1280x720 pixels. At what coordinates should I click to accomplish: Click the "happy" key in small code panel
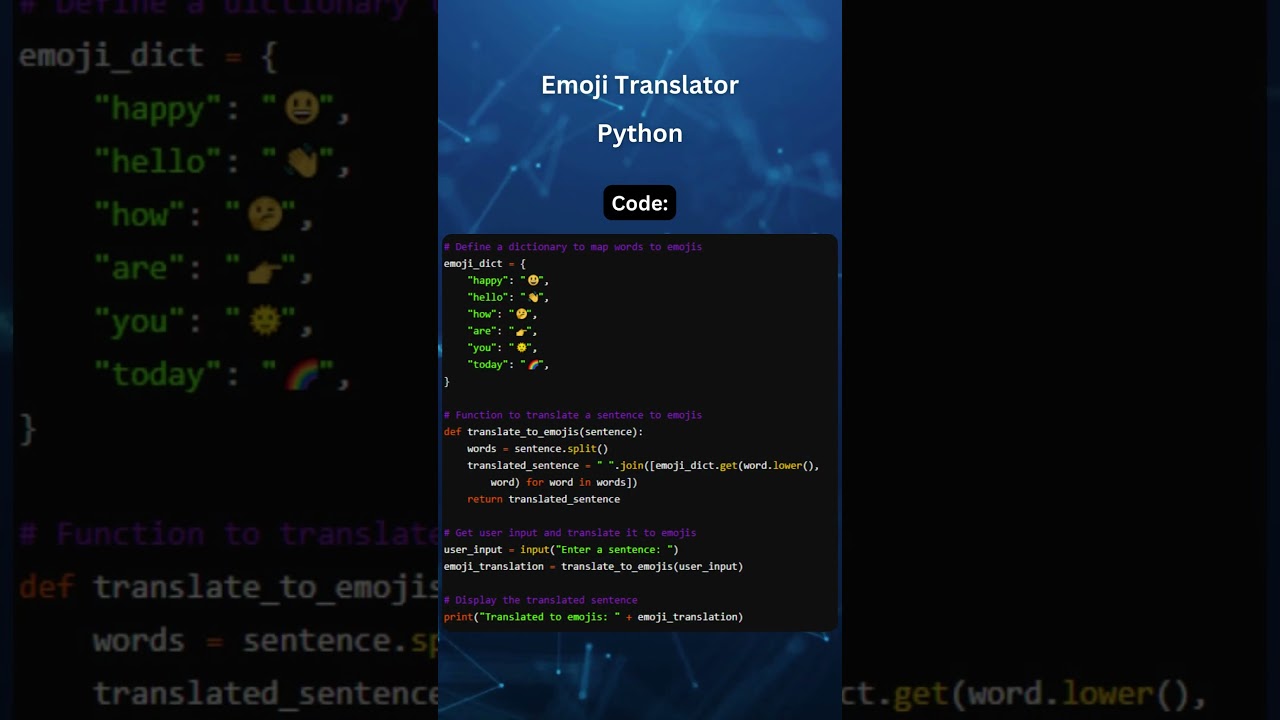[486, 281]
